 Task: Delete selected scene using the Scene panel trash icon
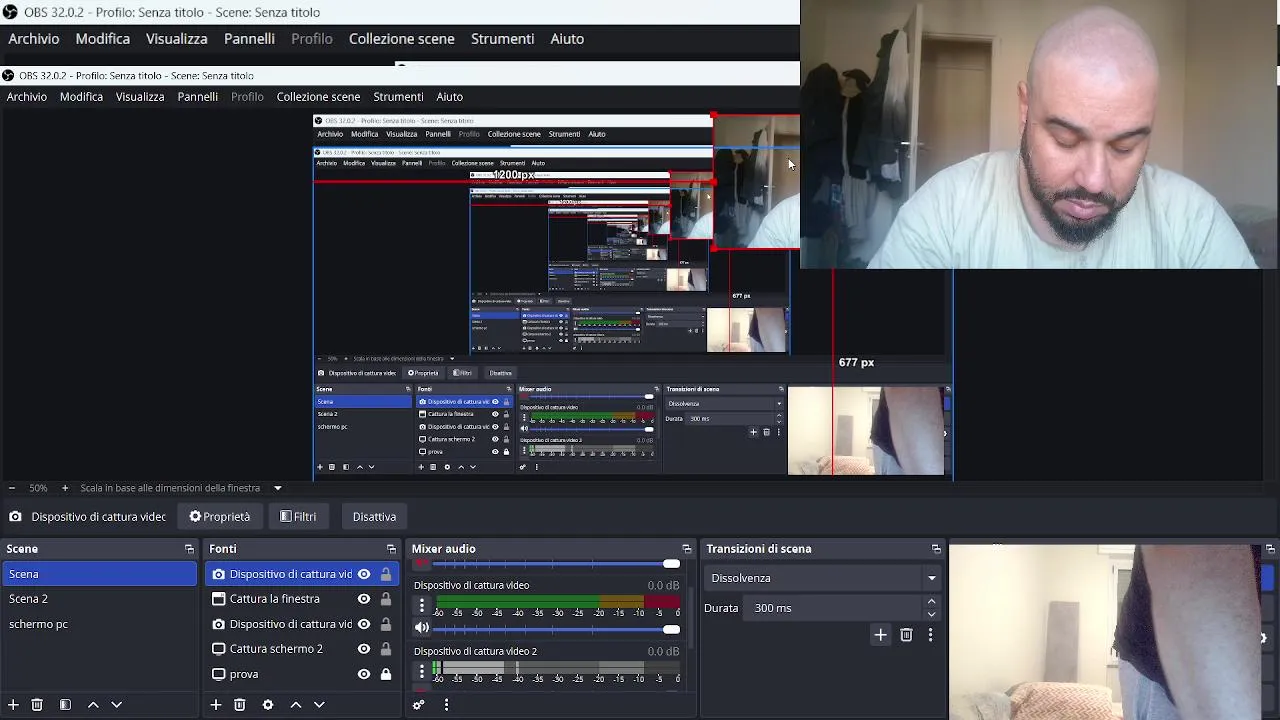pos(37,705)
